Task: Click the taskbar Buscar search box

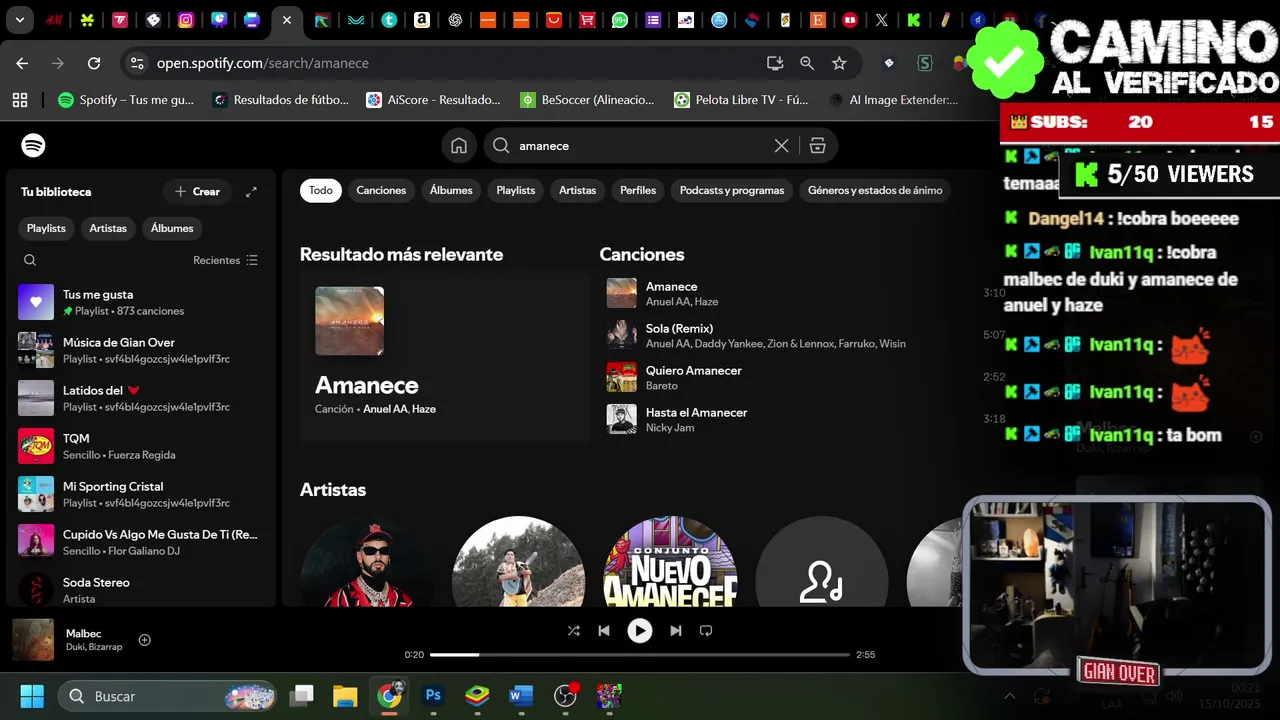Action: pos(168,696)
